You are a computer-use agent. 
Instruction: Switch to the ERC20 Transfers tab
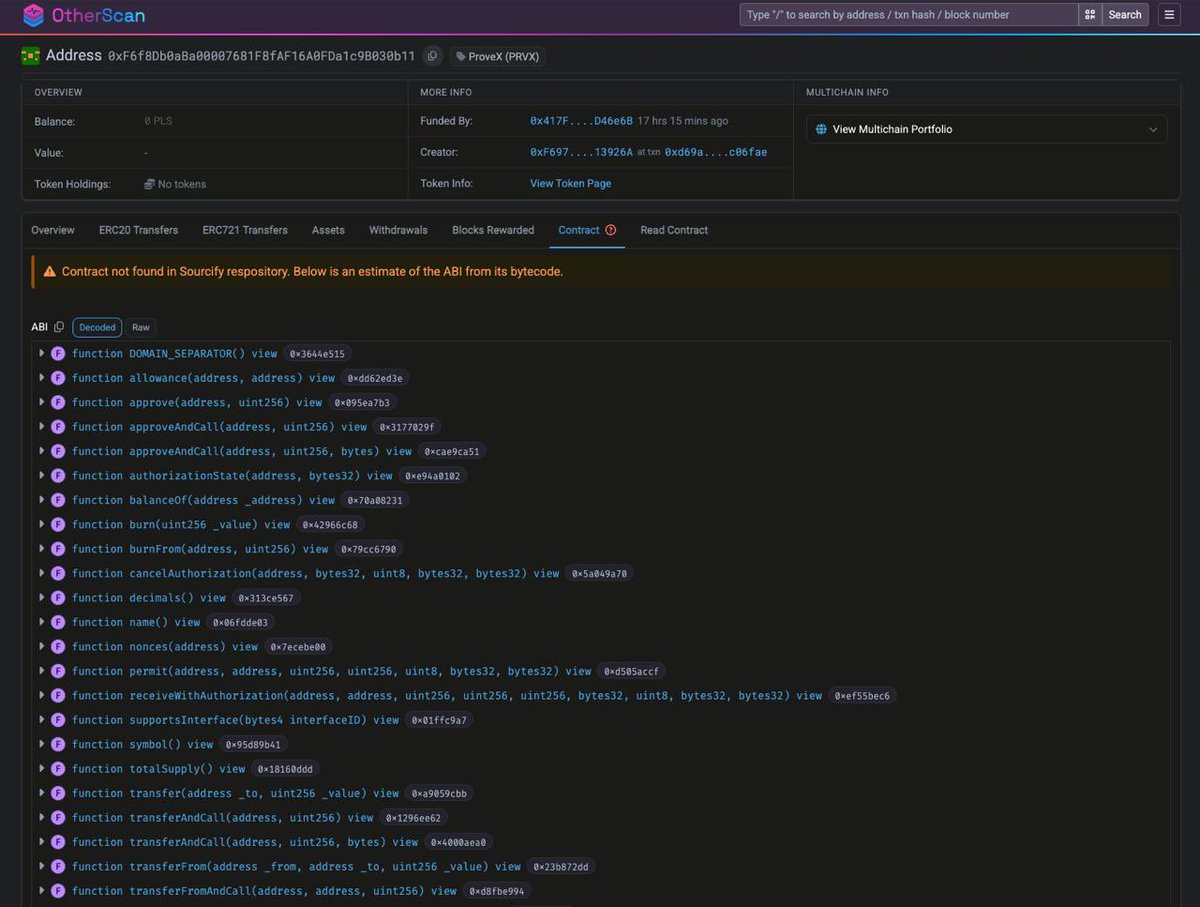tap(138, 230)
